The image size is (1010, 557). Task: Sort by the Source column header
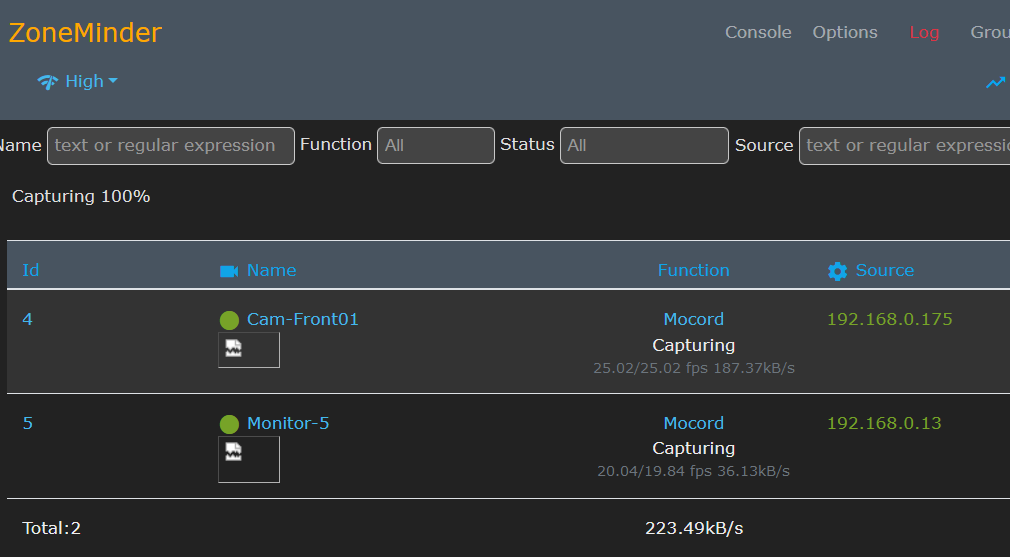pos(884,270)
